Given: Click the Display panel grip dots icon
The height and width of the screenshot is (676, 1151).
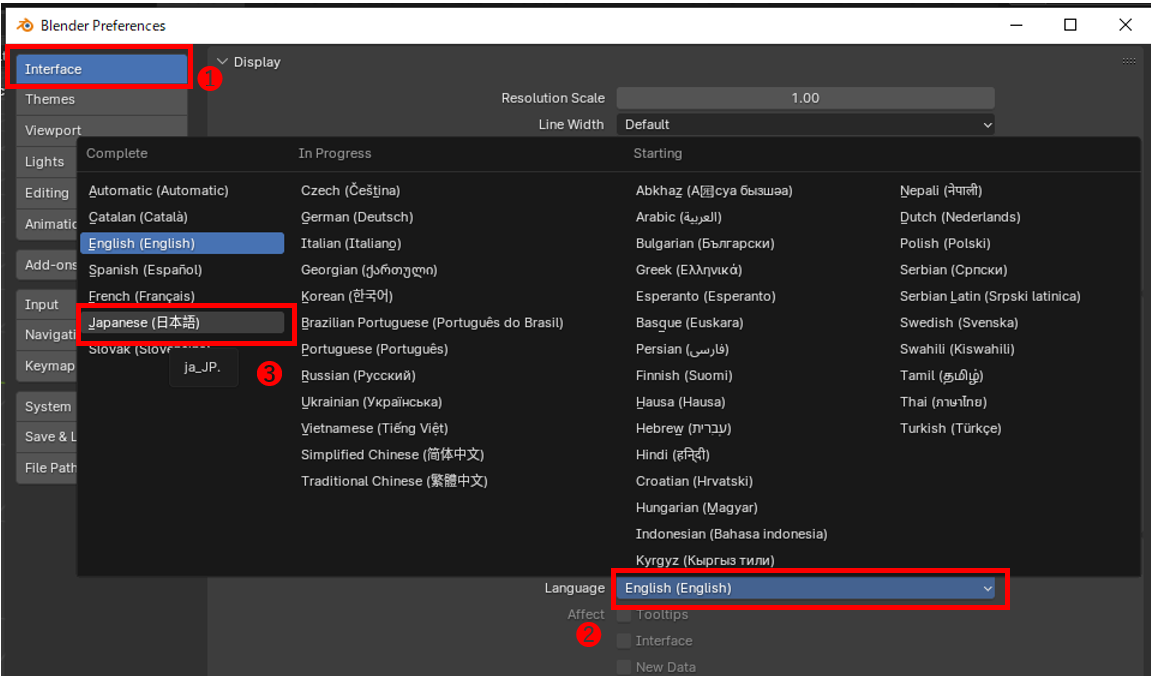Looking at the screenshot, I should 1129,61.
